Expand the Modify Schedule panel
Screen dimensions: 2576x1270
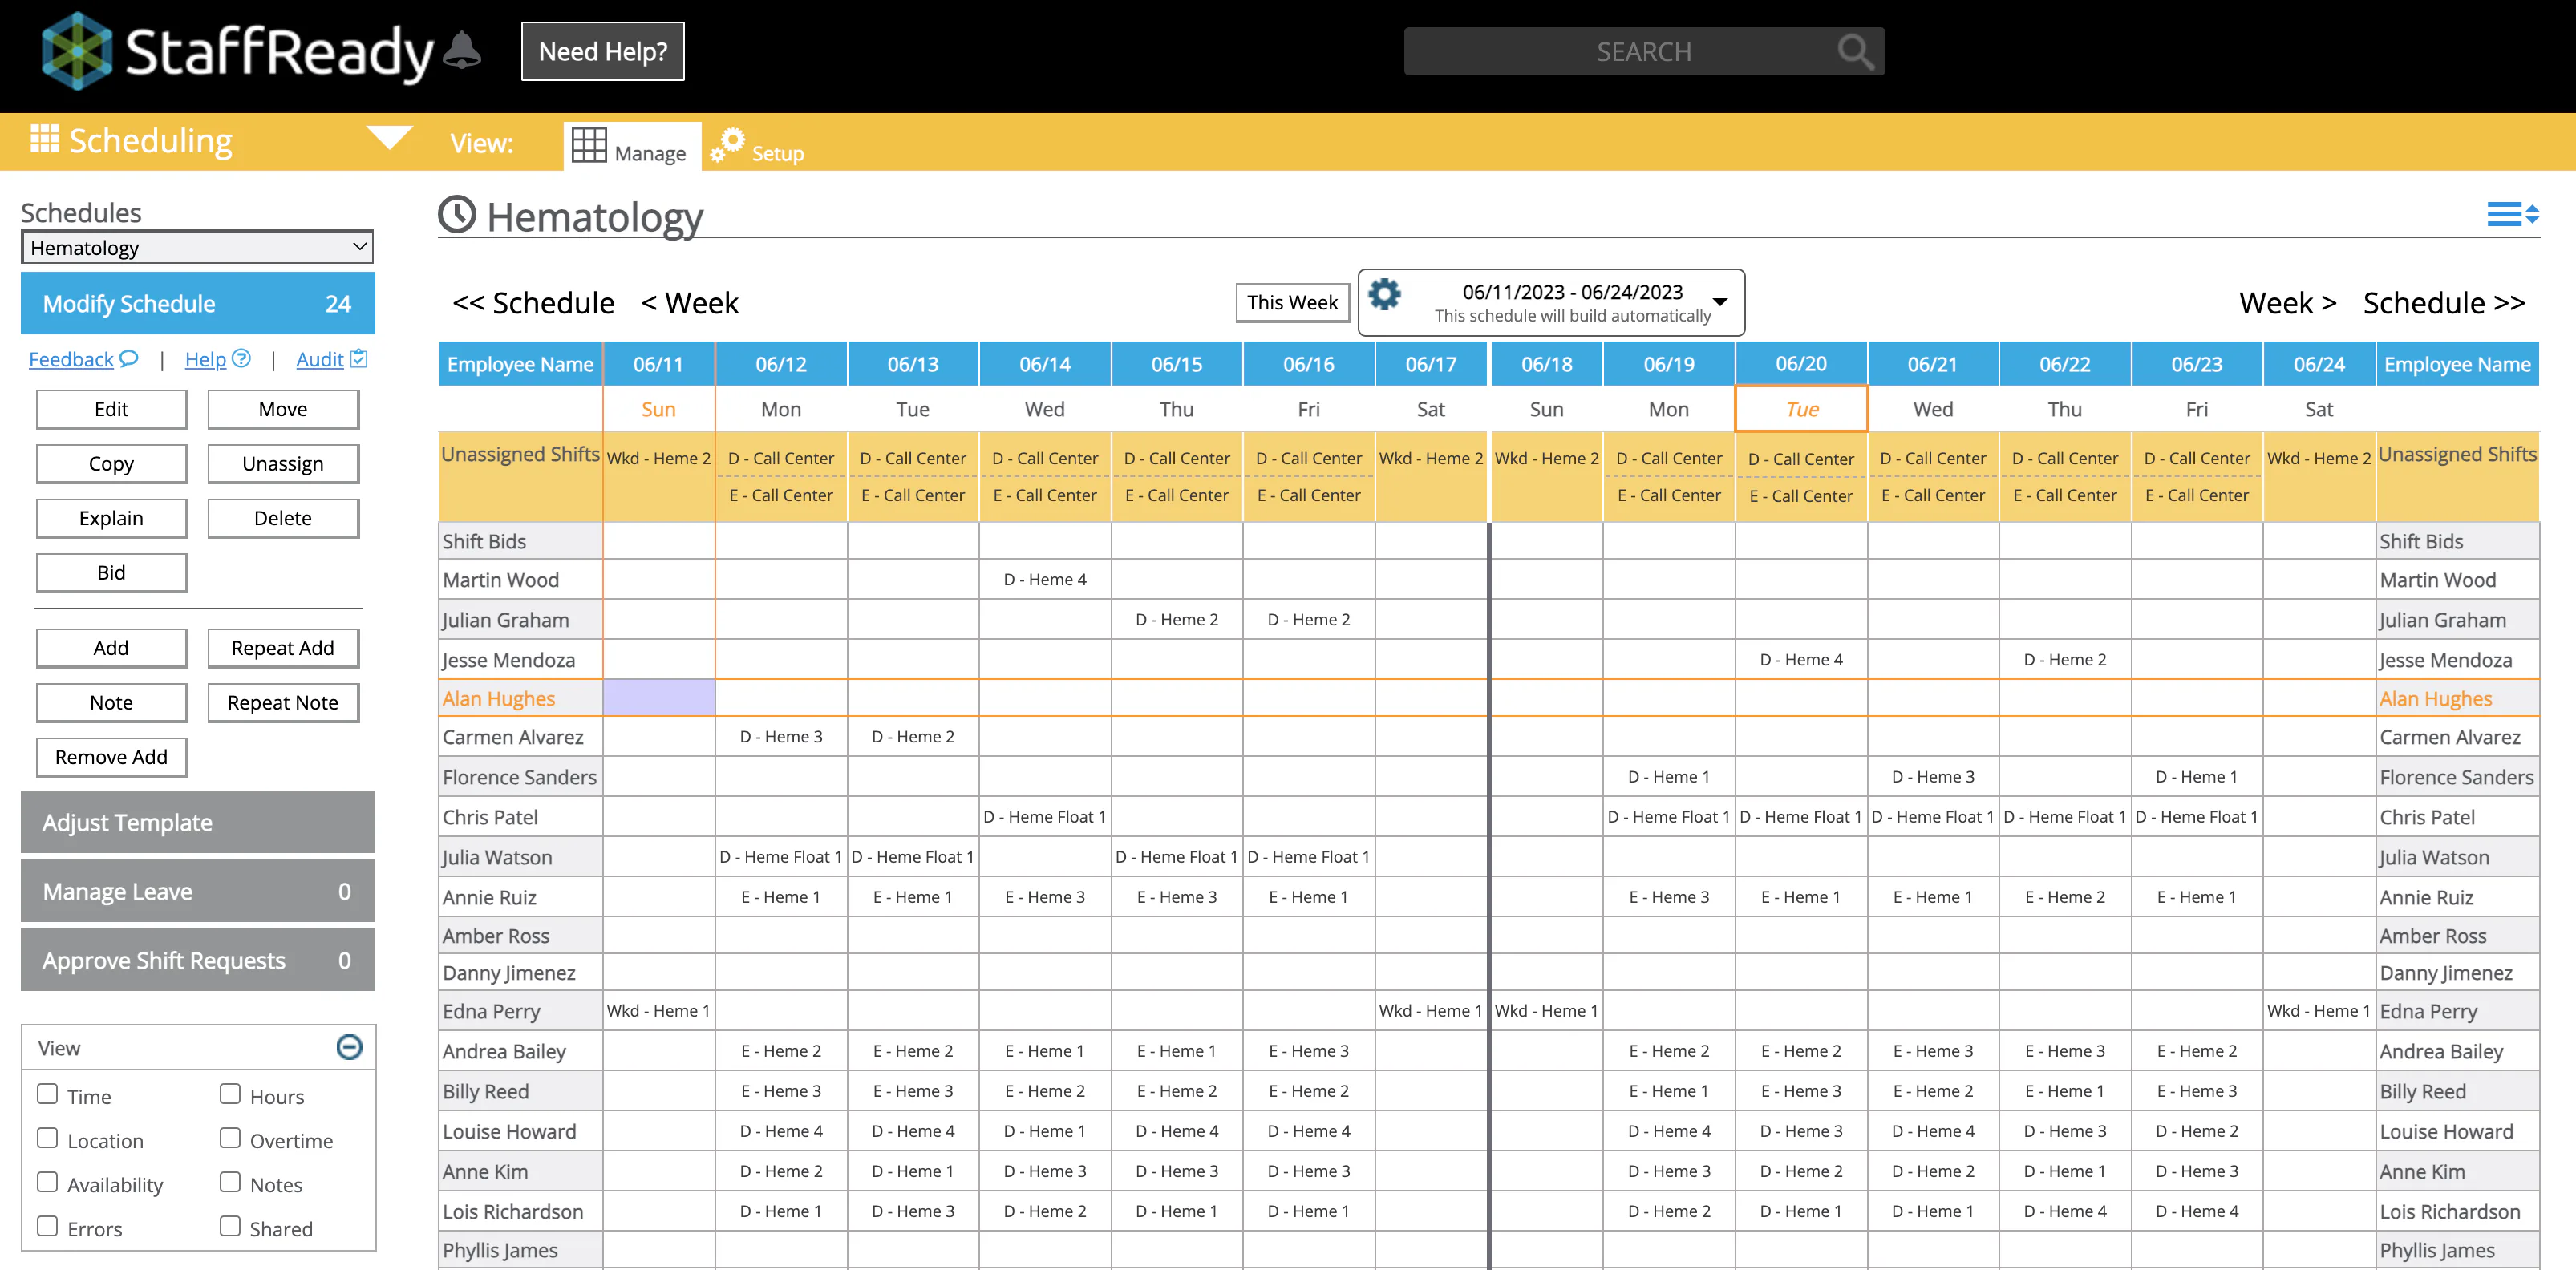pos(198,303)
